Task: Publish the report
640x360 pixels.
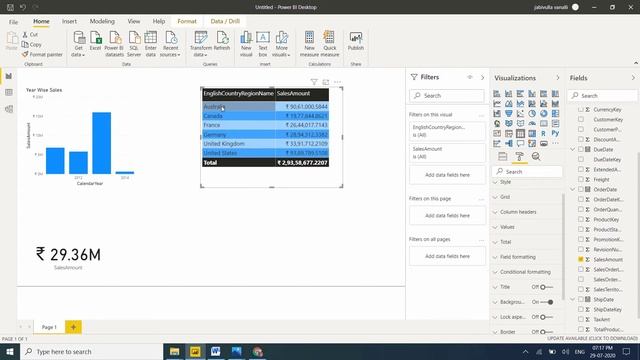Action: point(356,41)
